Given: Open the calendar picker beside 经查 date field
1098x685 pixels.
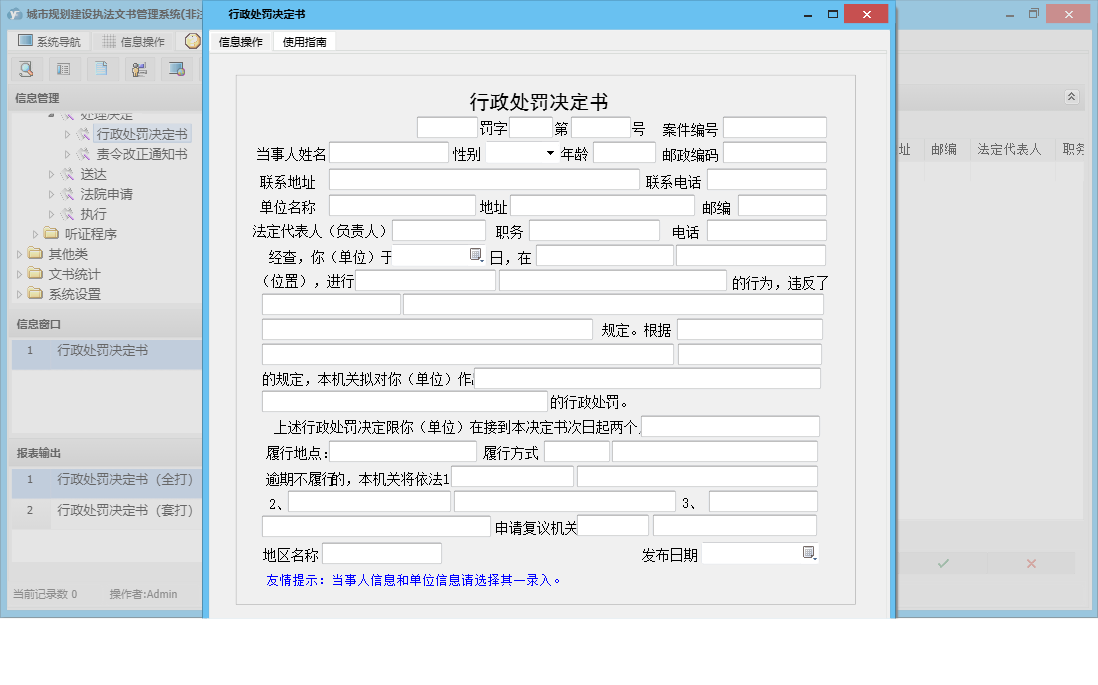Looking at the screenshot, I should coord(476,254).
